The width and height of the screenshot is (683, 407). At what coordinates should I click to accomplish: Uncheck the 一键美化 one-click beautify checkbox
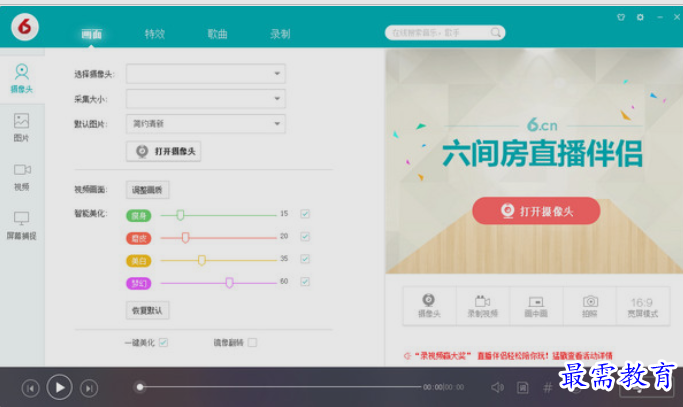(x=163, y=343)
